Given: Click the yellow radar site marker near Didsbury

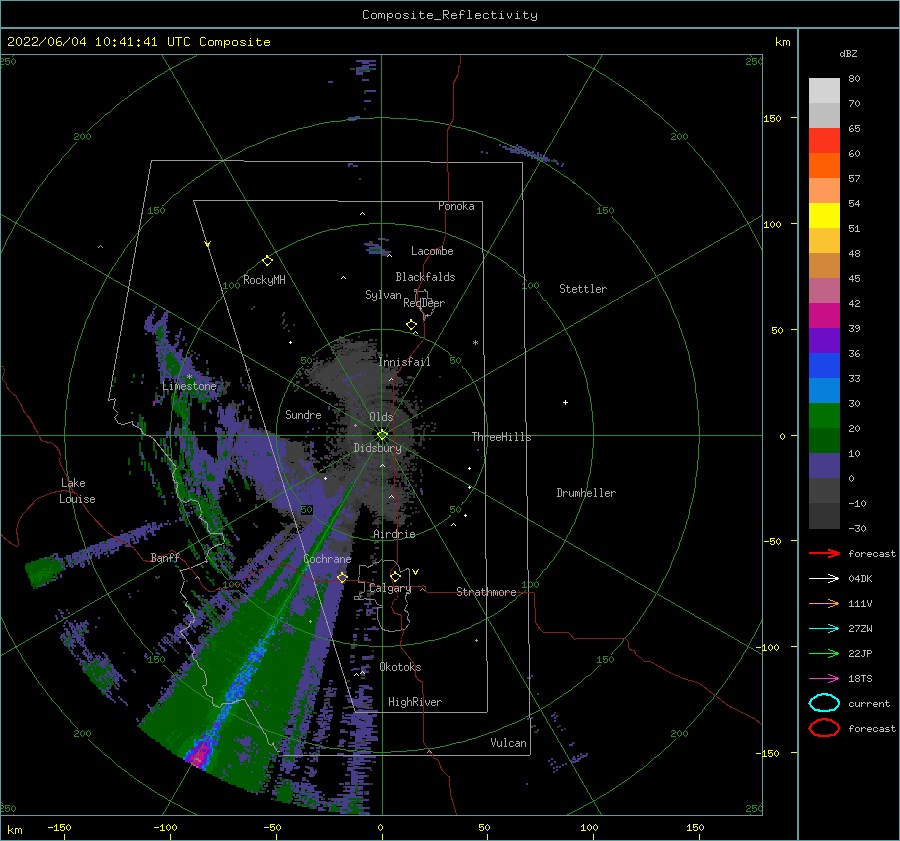Looking at the screenshot, I should click(382, 435).
